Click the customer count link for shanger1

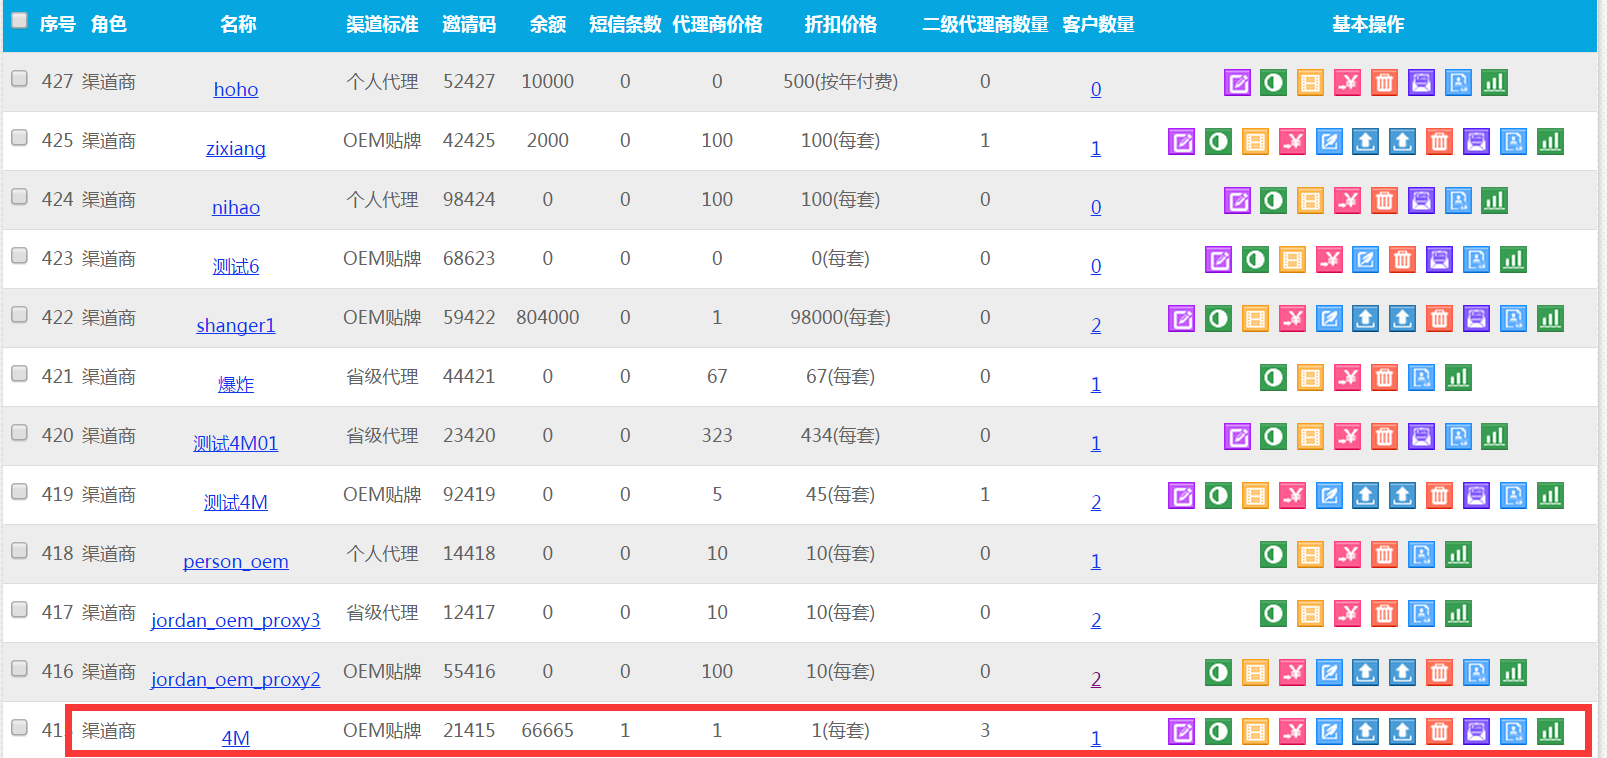[x=1096, y=326]
